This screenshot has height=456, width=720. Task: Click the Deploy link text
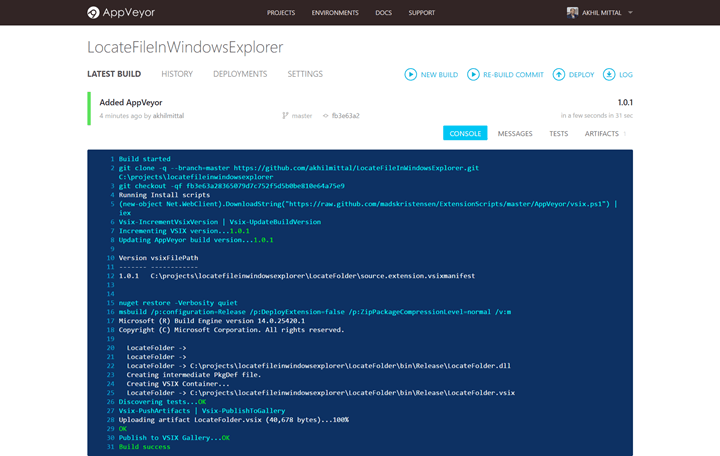pyautogui.click(x=581, y=75)
